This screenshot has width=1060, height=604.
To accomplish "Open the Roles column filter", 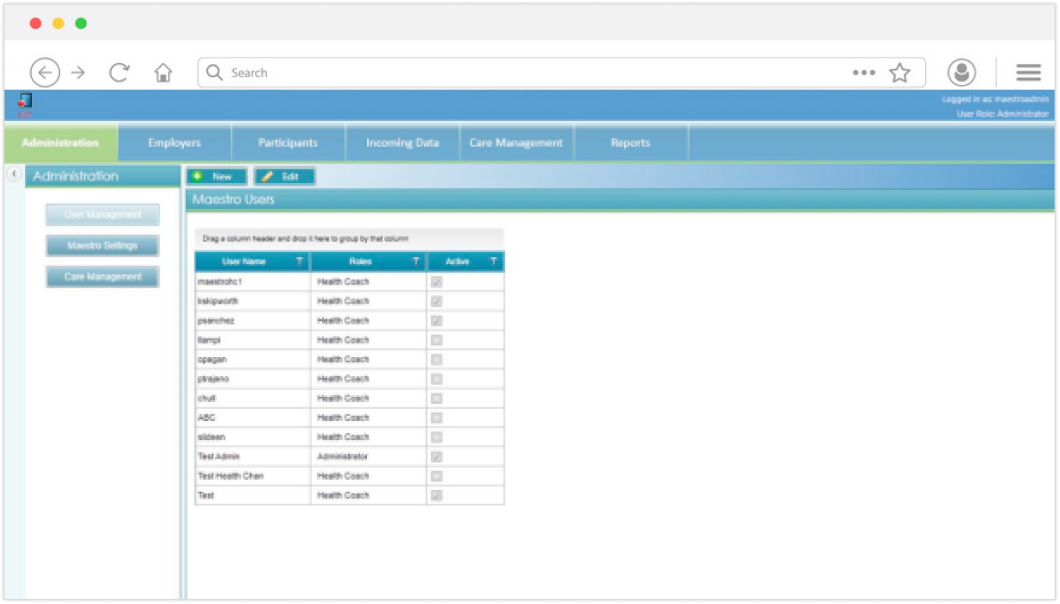I will tap(416, 262).
